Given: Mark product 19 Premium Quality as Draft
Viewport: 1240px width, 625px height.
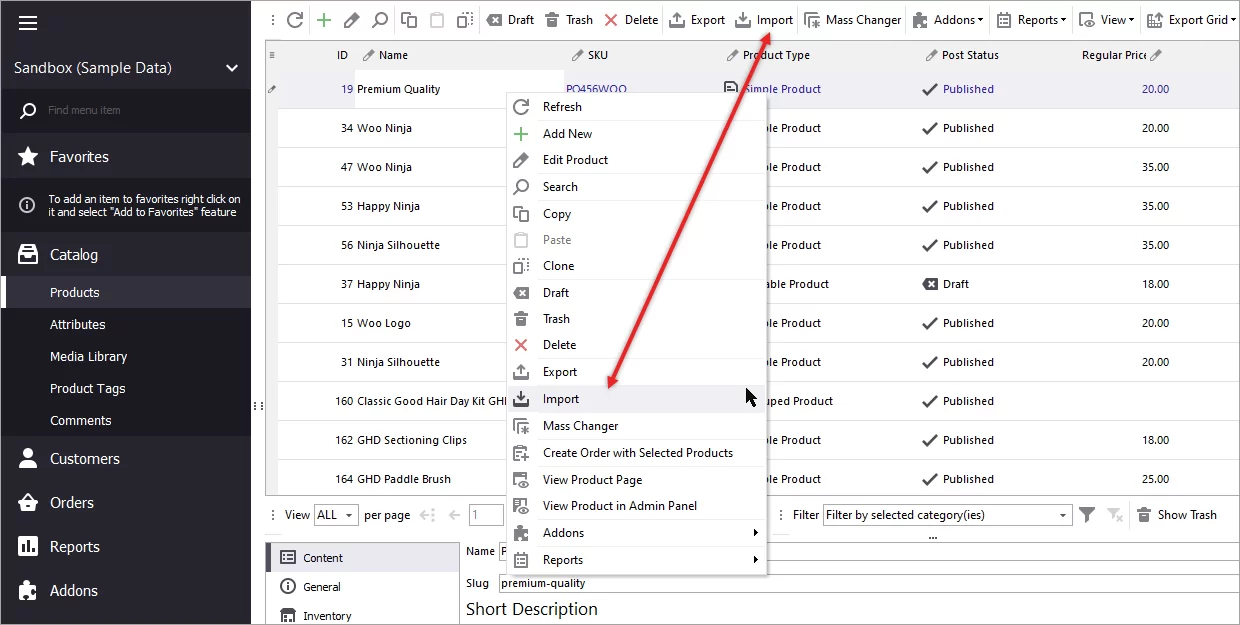Looking at the screenshot, I should [510, 19].
